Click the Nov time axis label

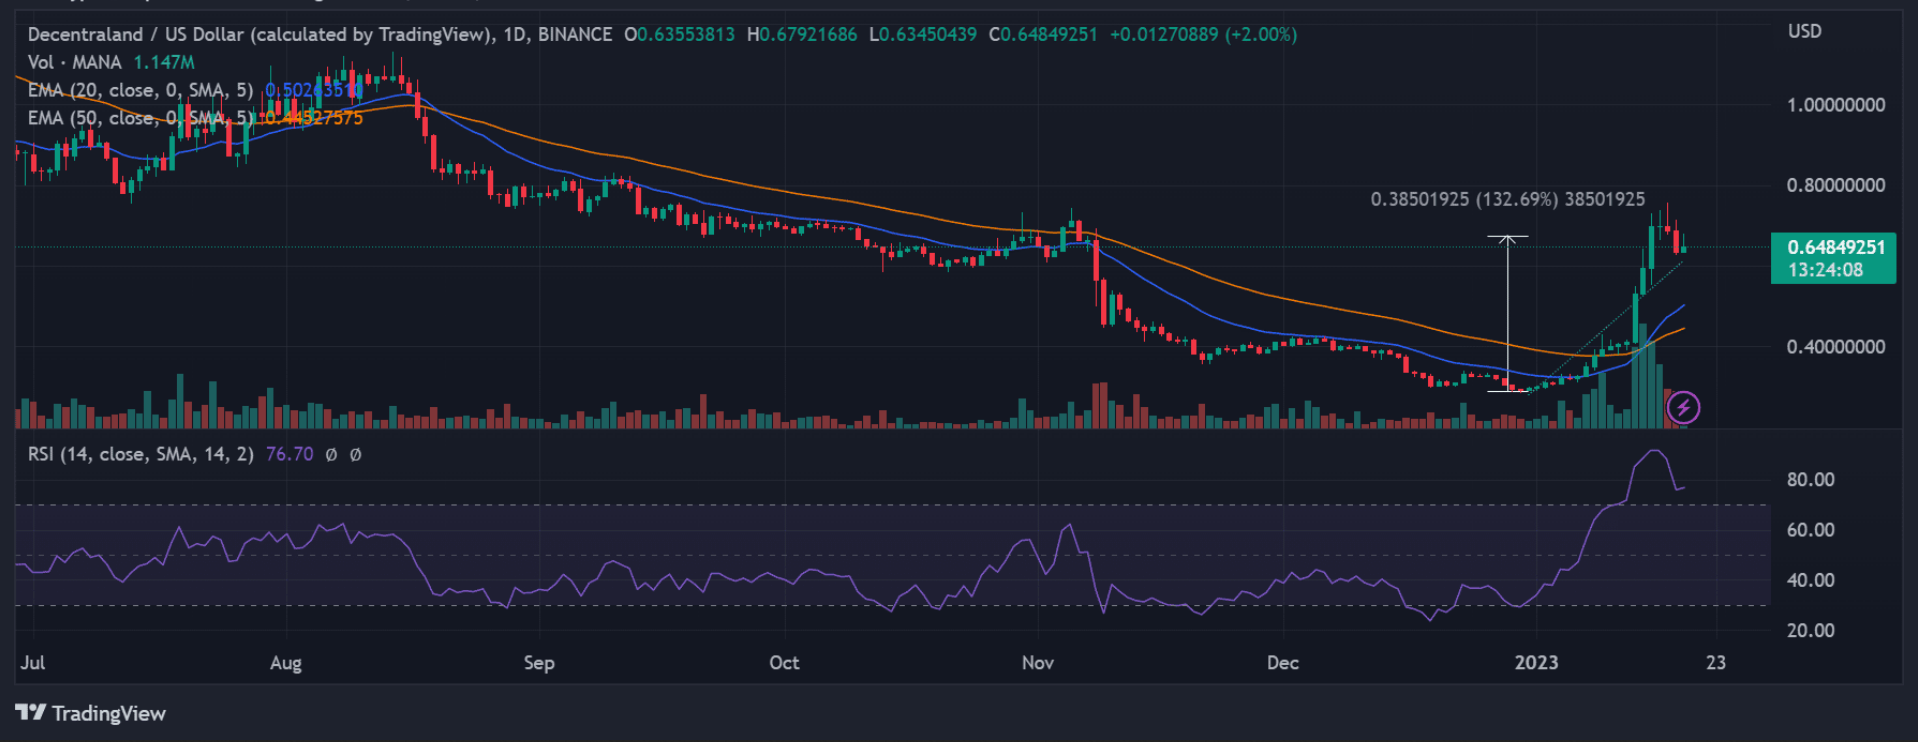click(1038, 662)
